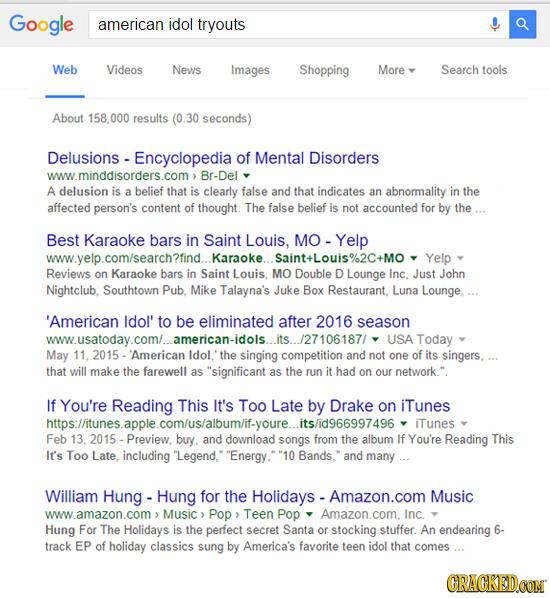Click 'Feb 13, 2015' date text
This screenshot has width=550, height=598.
pos(81,439)
